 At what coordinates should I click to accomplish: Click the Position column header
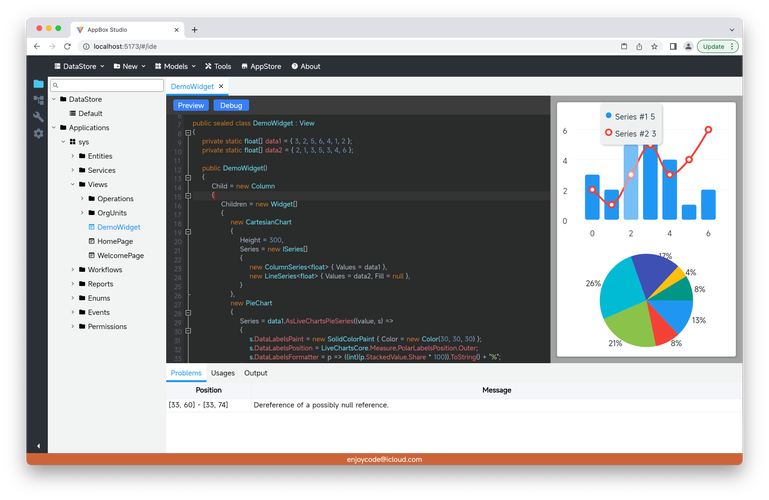[x=208, y=390]
